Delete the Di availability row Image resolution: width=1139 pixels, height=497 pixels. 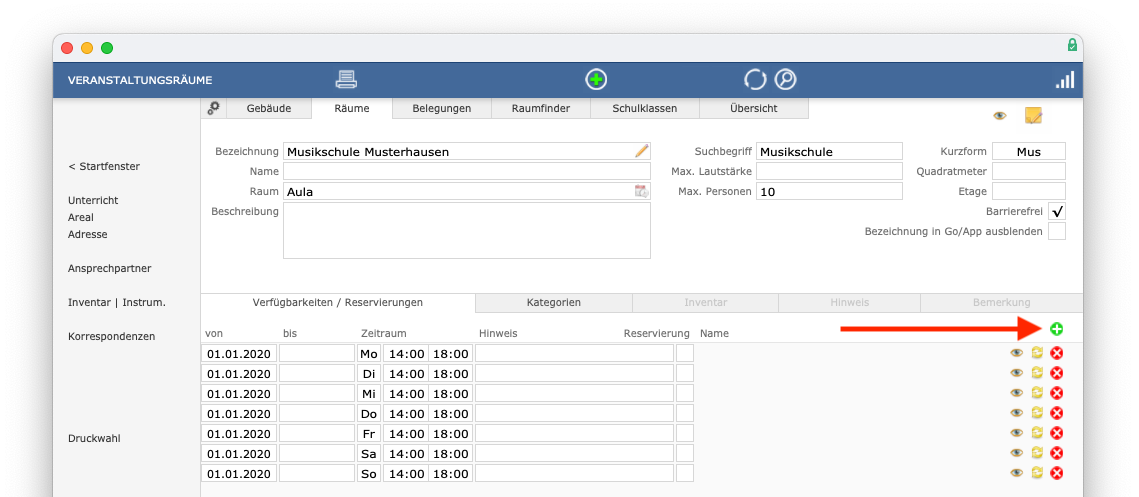click(x=1057, y=373)
